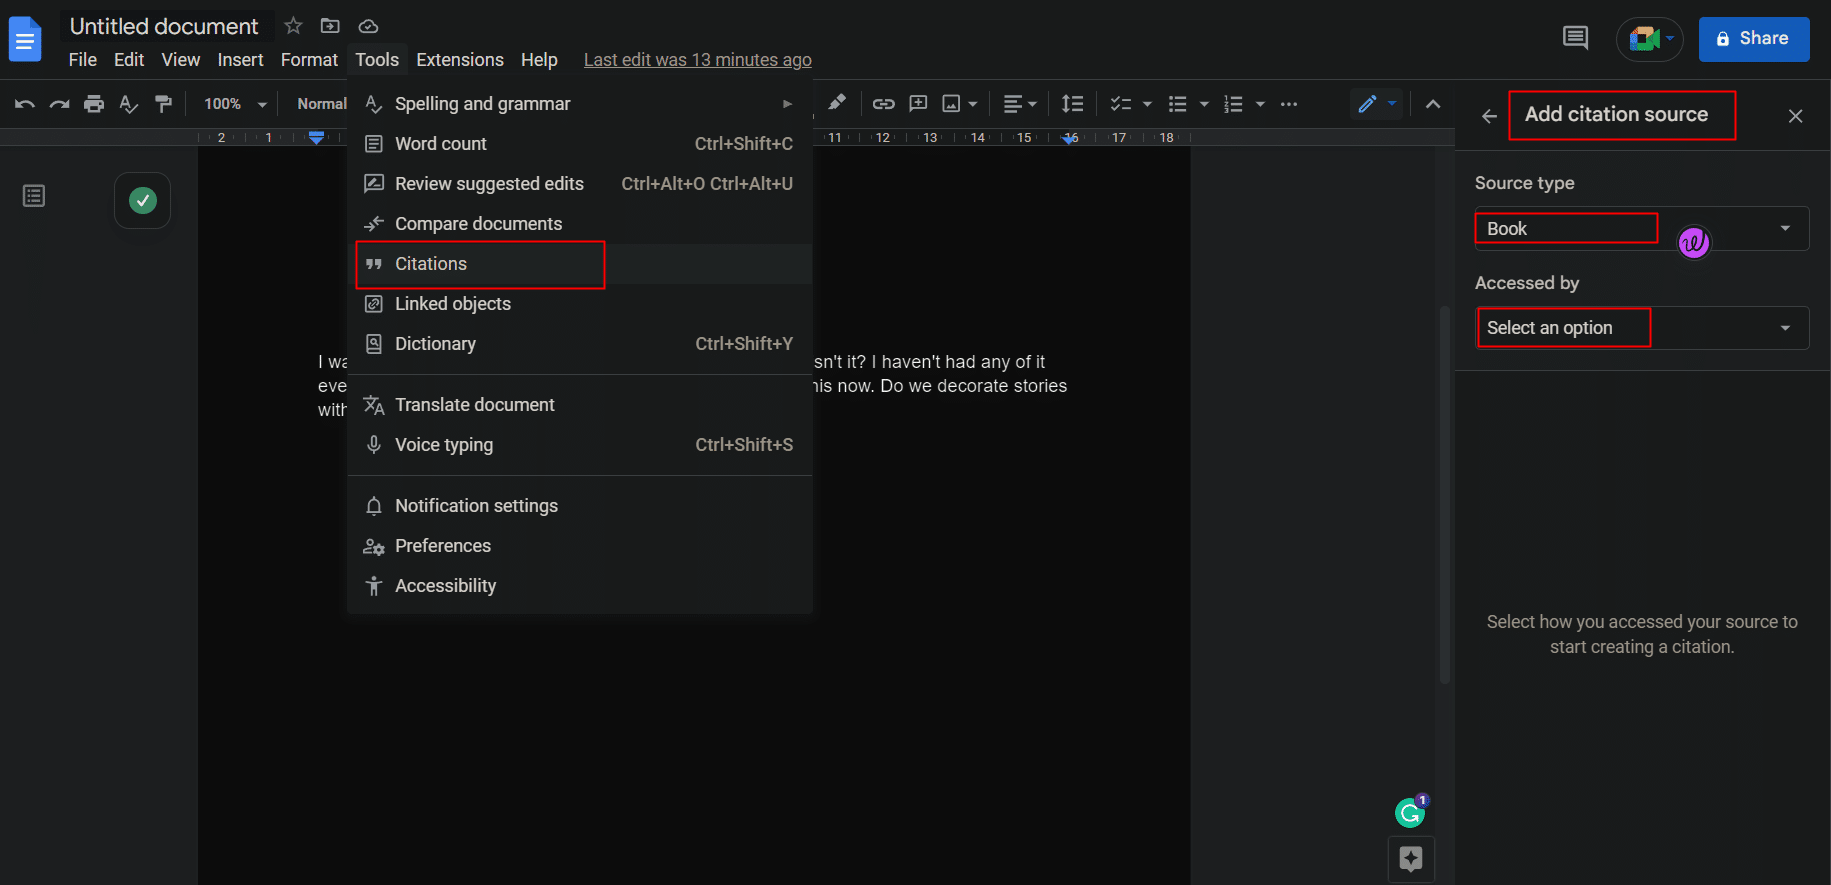This screenshot has height=885, width=1831.
Task: Open the text alignment options
Action: tap(1020, 104)
